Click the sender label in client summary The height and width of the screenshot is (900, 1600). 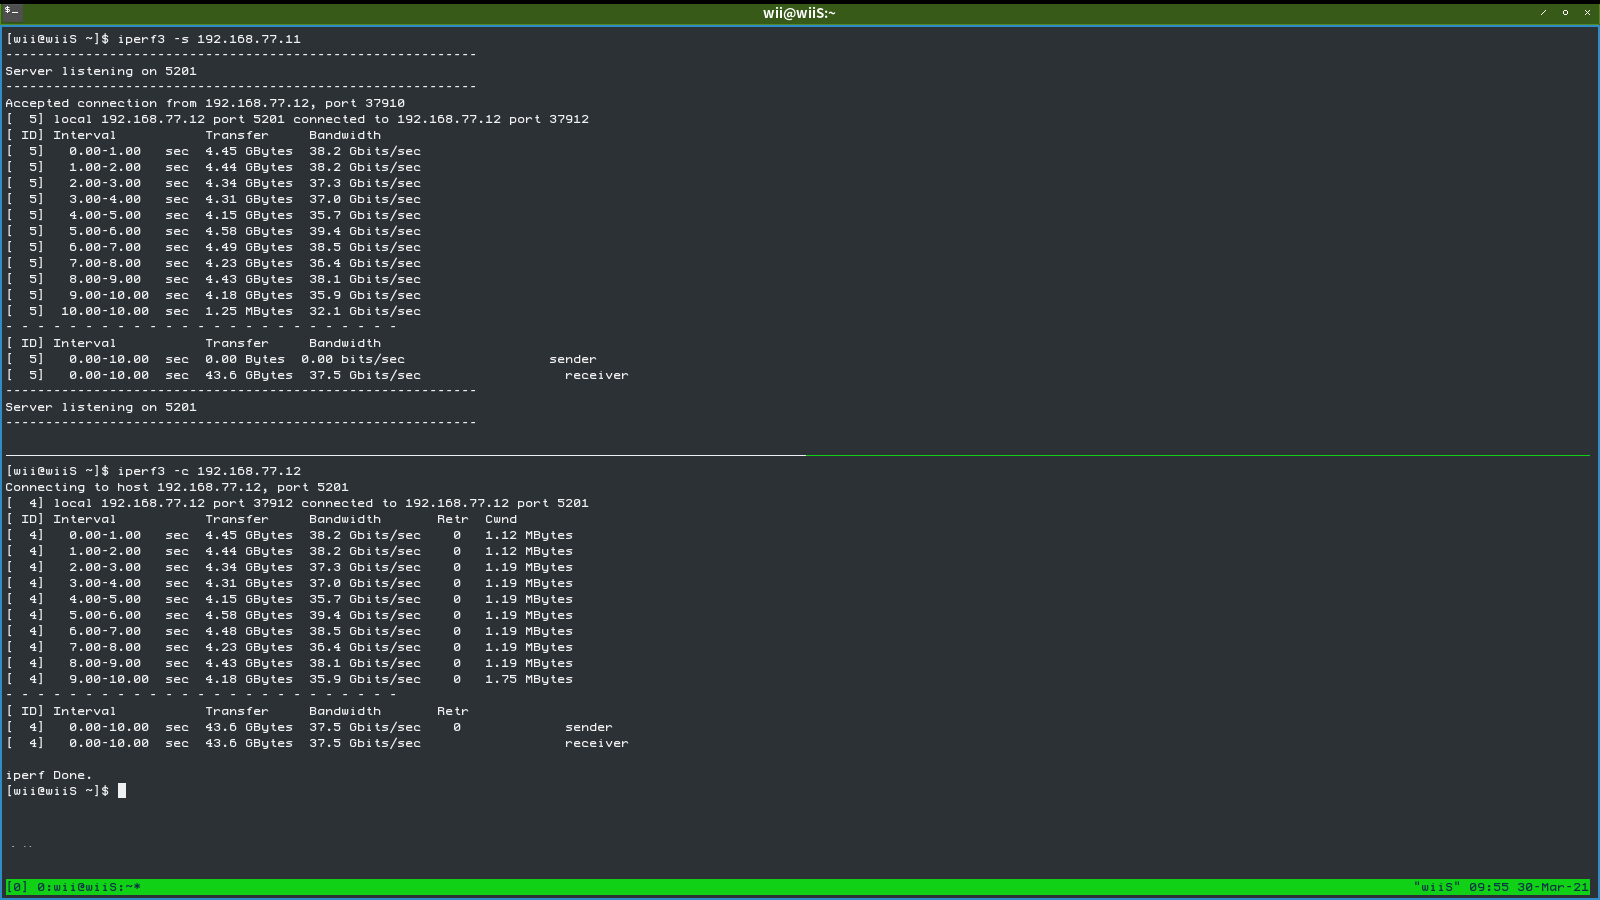point(589,727)
